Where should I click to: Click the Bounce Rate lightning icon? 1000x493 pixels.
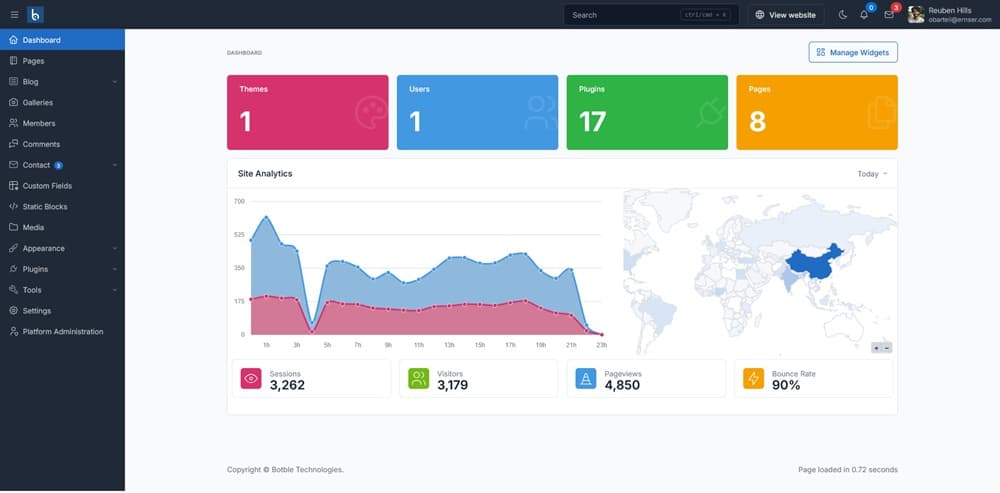(x=754, y=379)
